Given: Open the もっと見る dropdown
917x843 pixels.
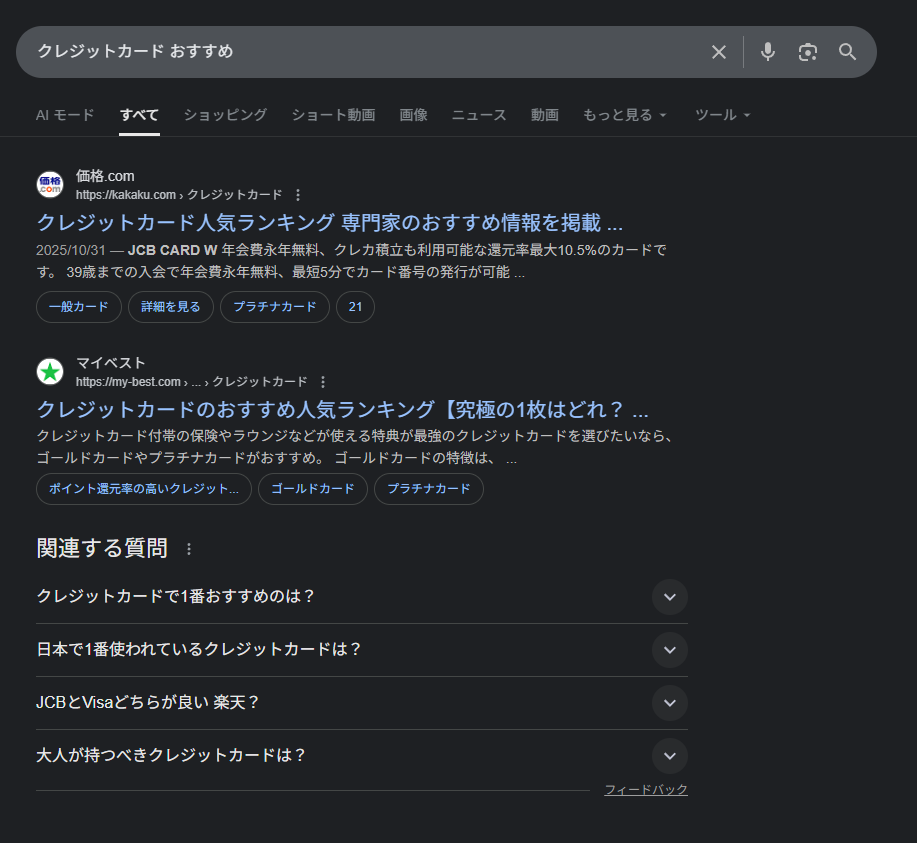Looking at the screenshot, I should tap(625, 115).
